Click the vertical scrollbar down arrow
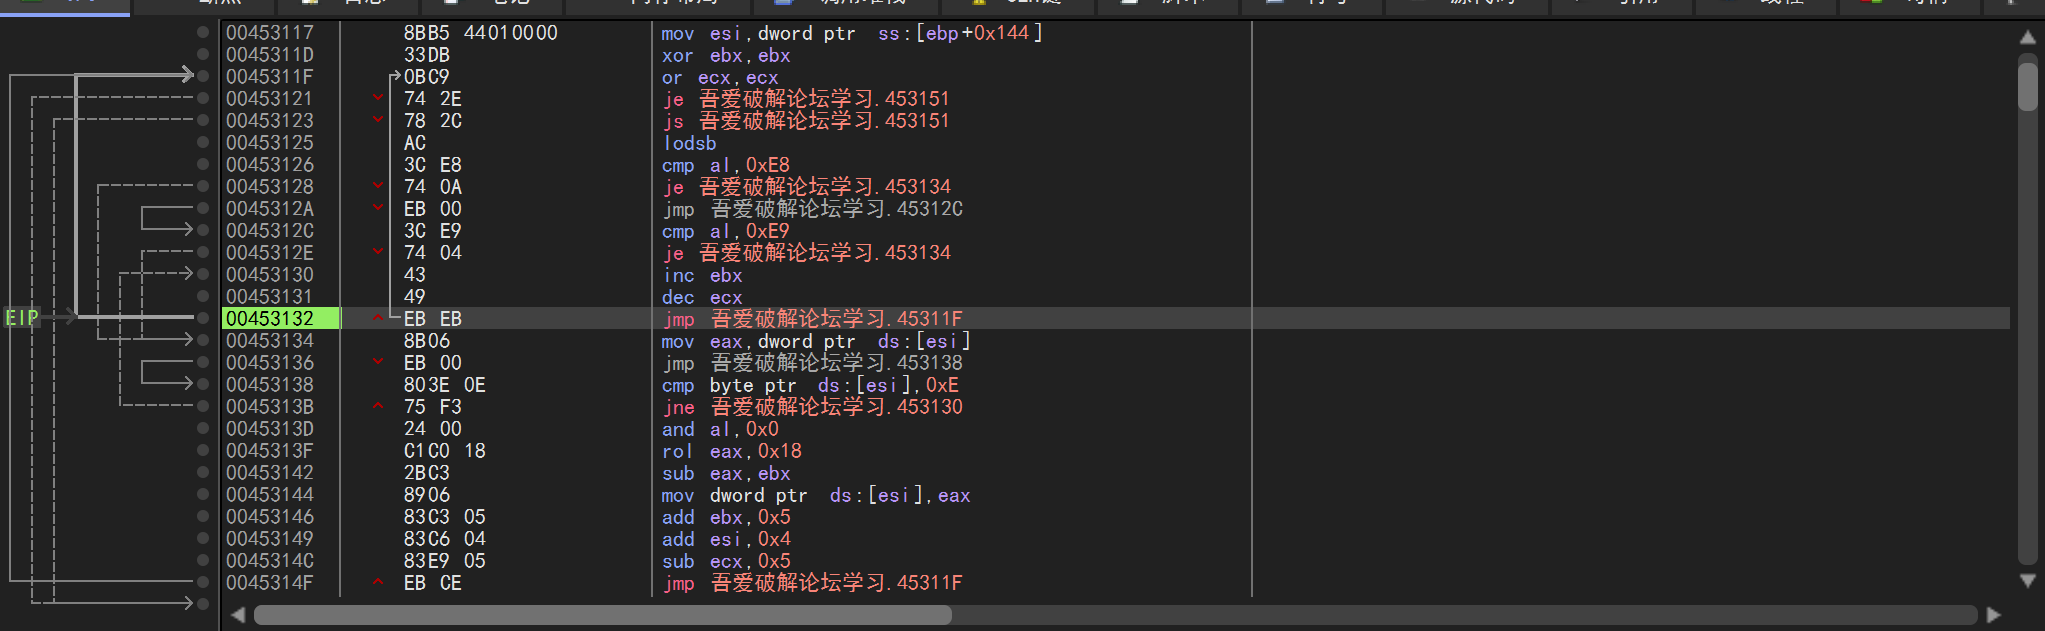The image size is (2045, 631). pos(2027,581)
